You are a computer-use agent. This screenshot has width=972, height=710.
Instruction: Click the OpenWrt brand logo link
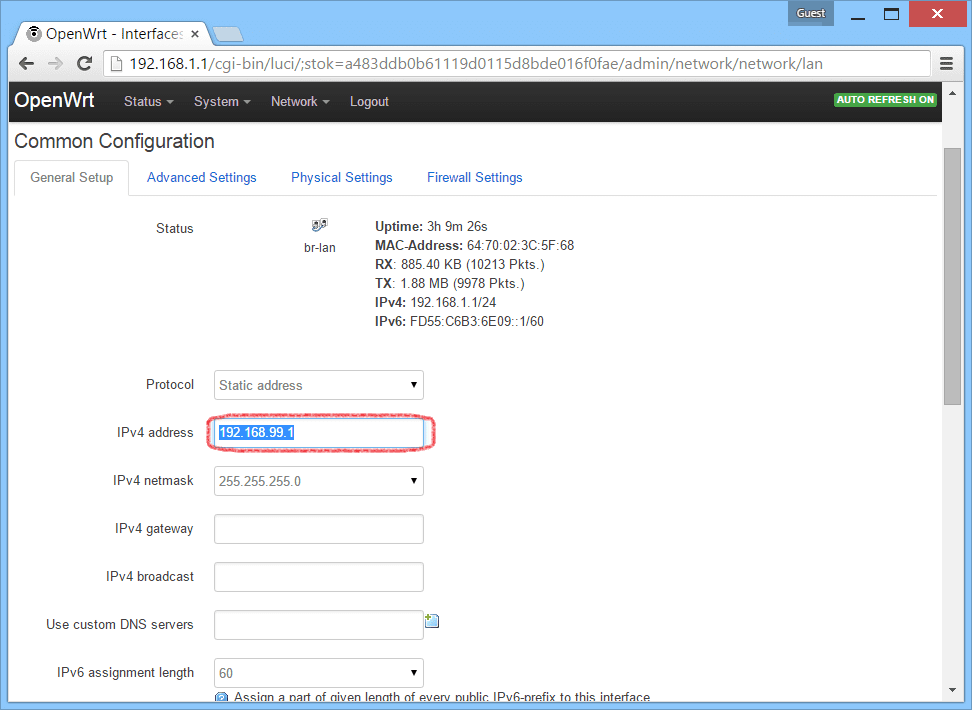coord(54,100)
